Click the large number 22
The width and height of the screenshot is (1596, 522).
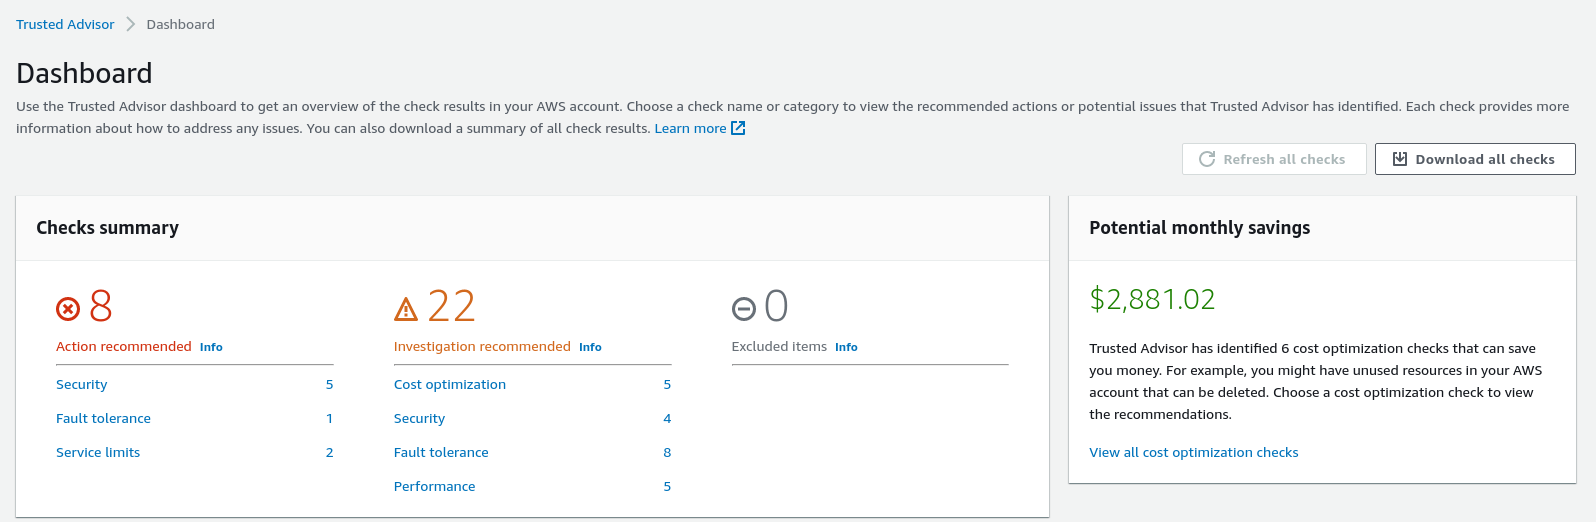(x=451, y=306)
